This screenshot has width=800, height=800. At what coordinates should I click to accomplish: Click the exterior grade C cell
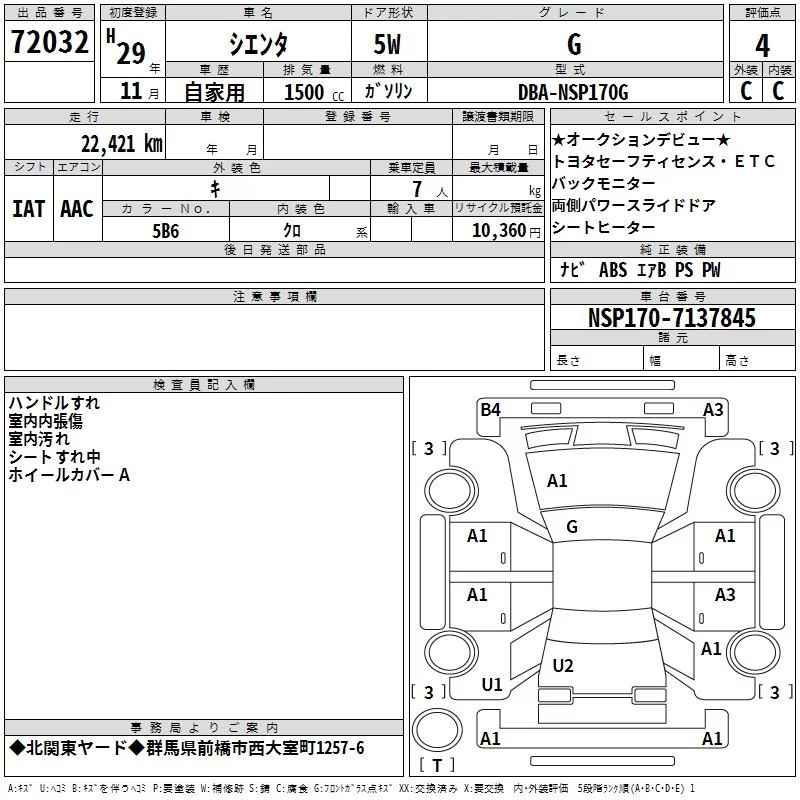click(745, 91)
